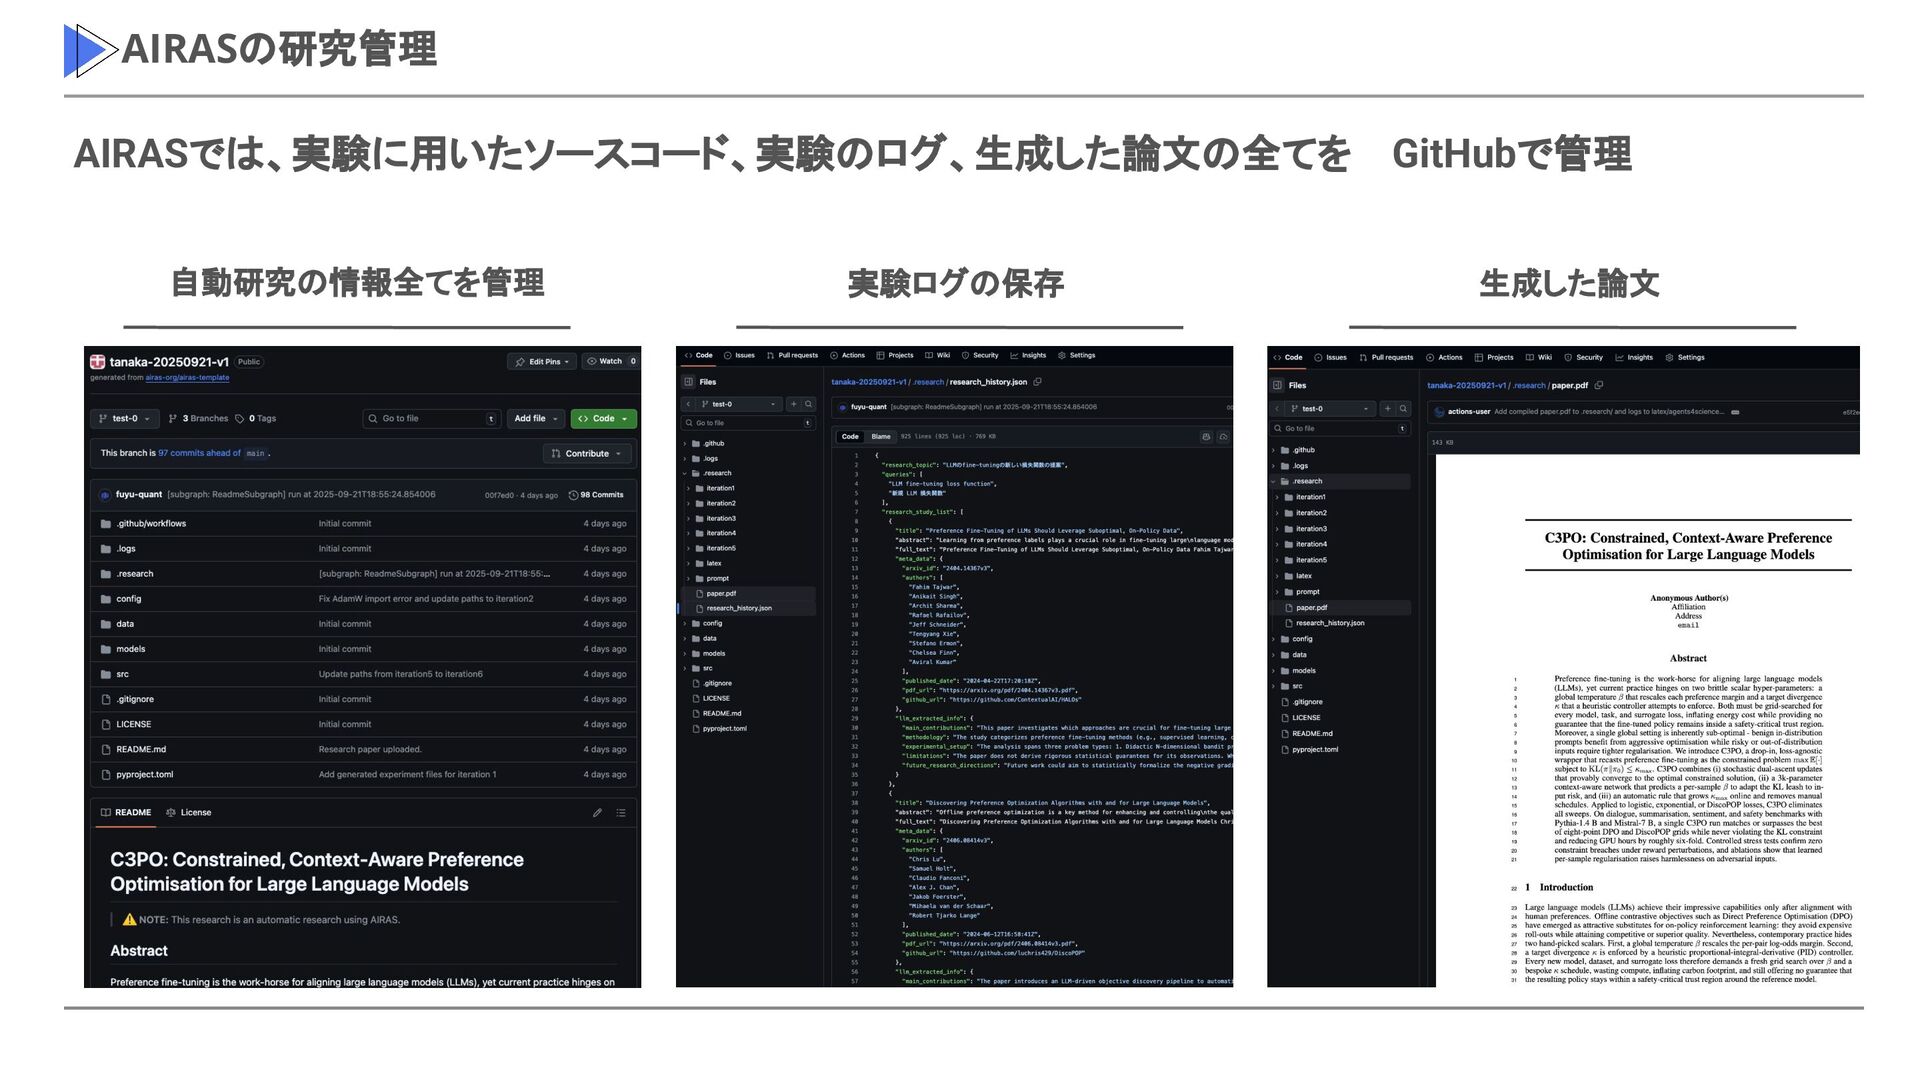
Task: Click the 98 Commits history icon
Action: pyautogui.click(x=574, y=495)
